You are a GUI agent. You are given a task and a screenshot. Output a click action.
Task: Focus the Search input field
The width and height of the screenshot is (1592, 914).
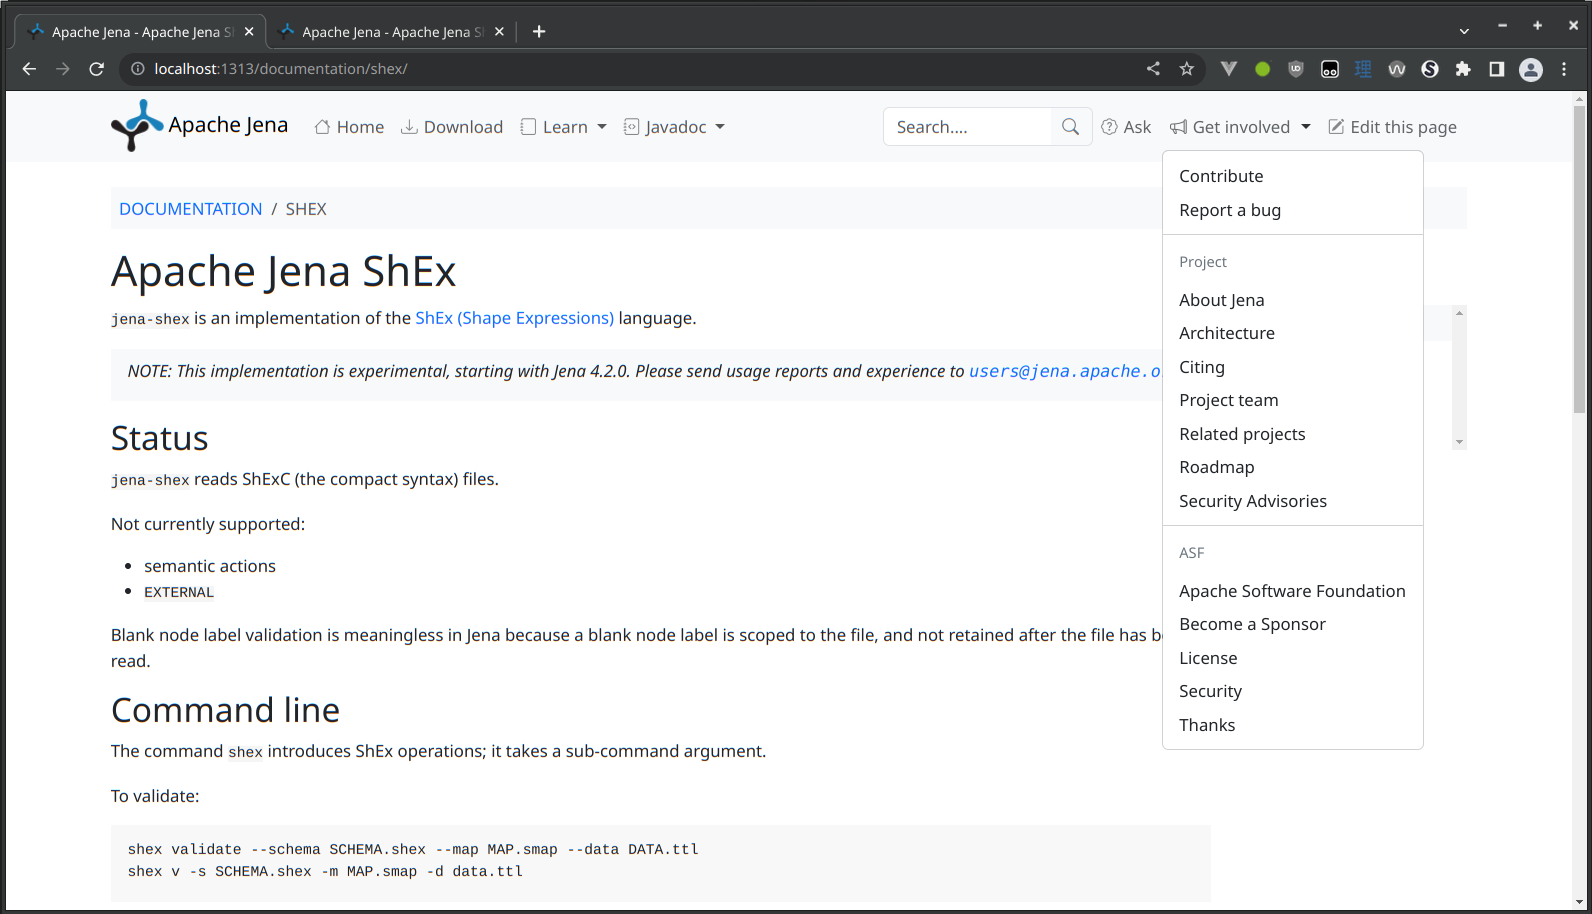click(x=968, y=127)
